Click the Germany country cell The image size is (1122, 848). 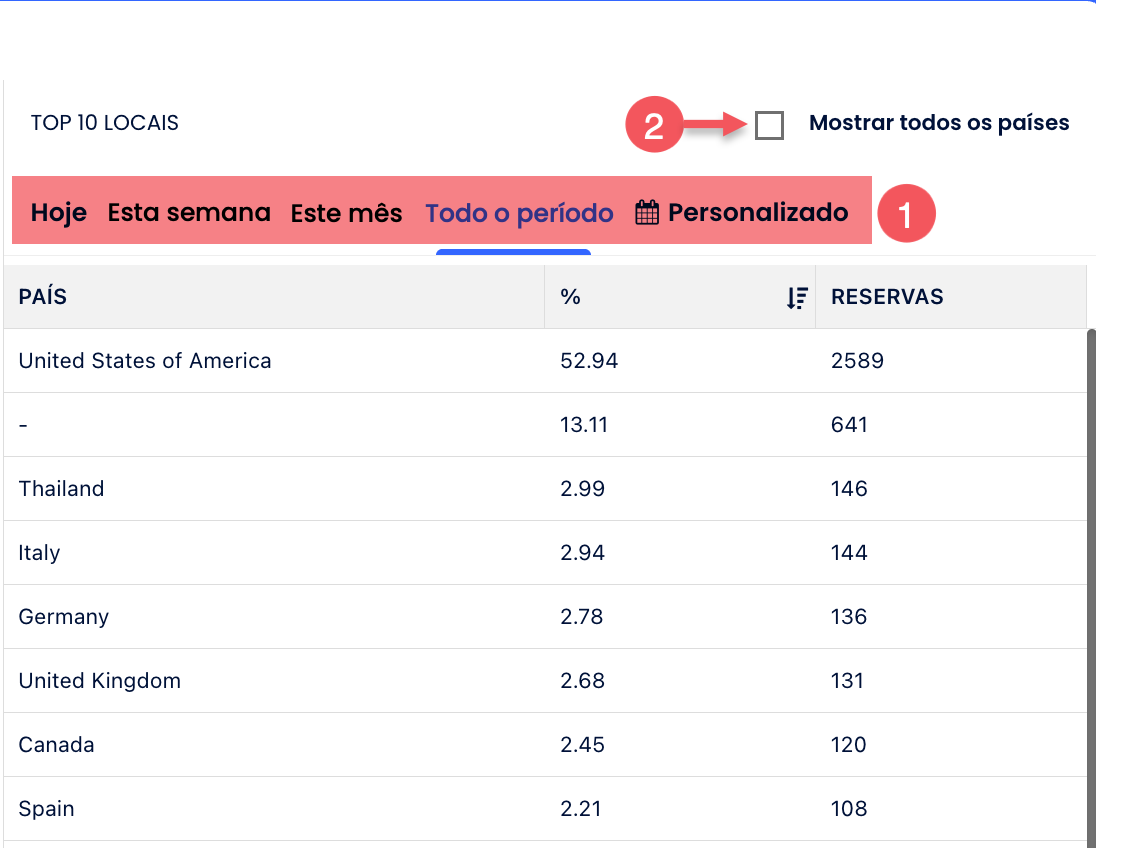[63, 617]
